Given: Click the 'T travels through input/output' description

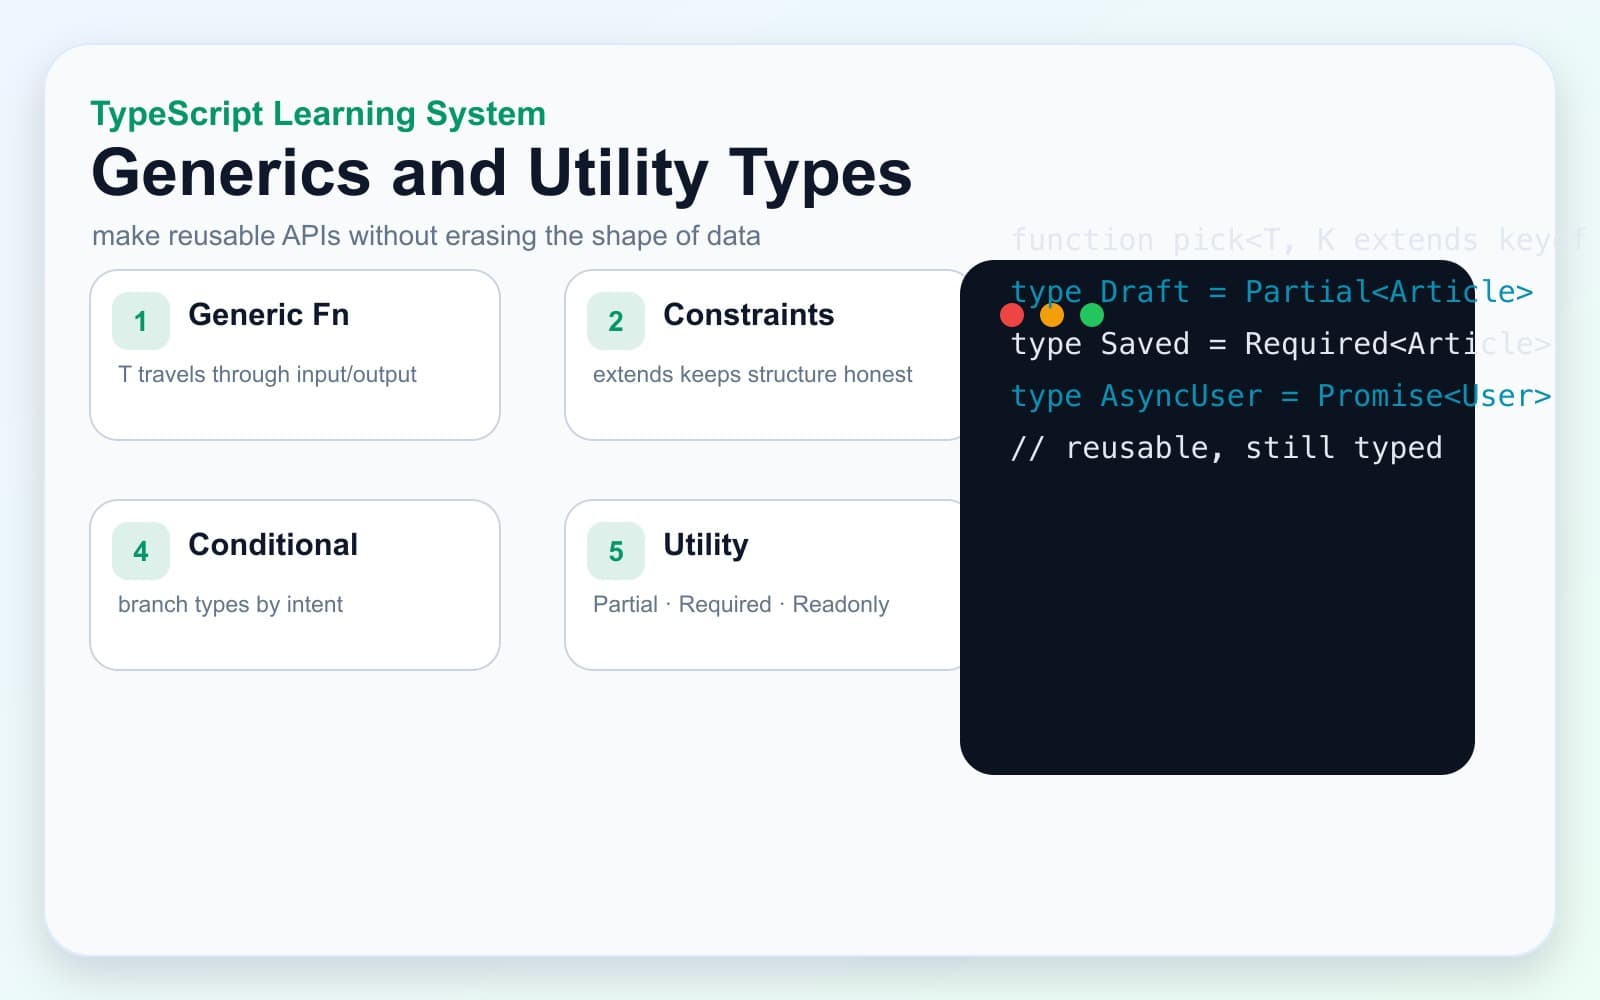Looking at the screenshot, I should (267, 375).
